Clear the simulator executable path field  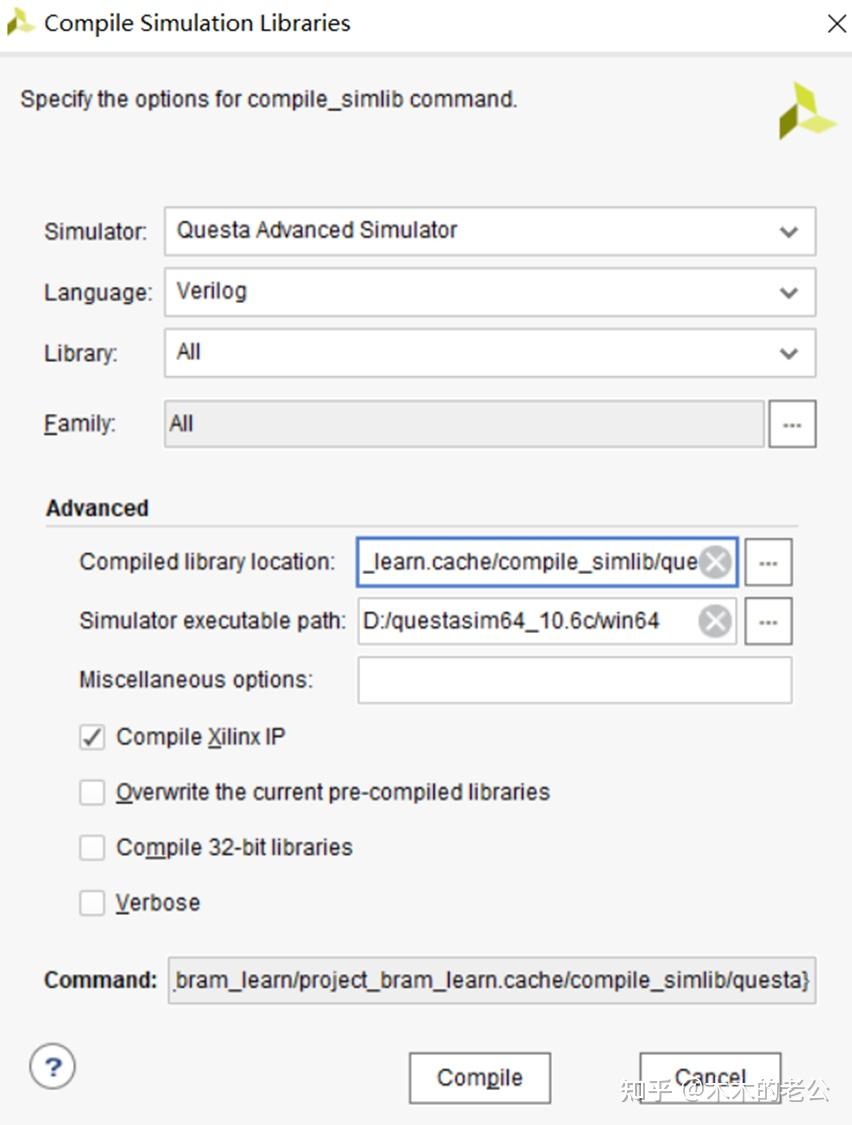coord(715,622)
